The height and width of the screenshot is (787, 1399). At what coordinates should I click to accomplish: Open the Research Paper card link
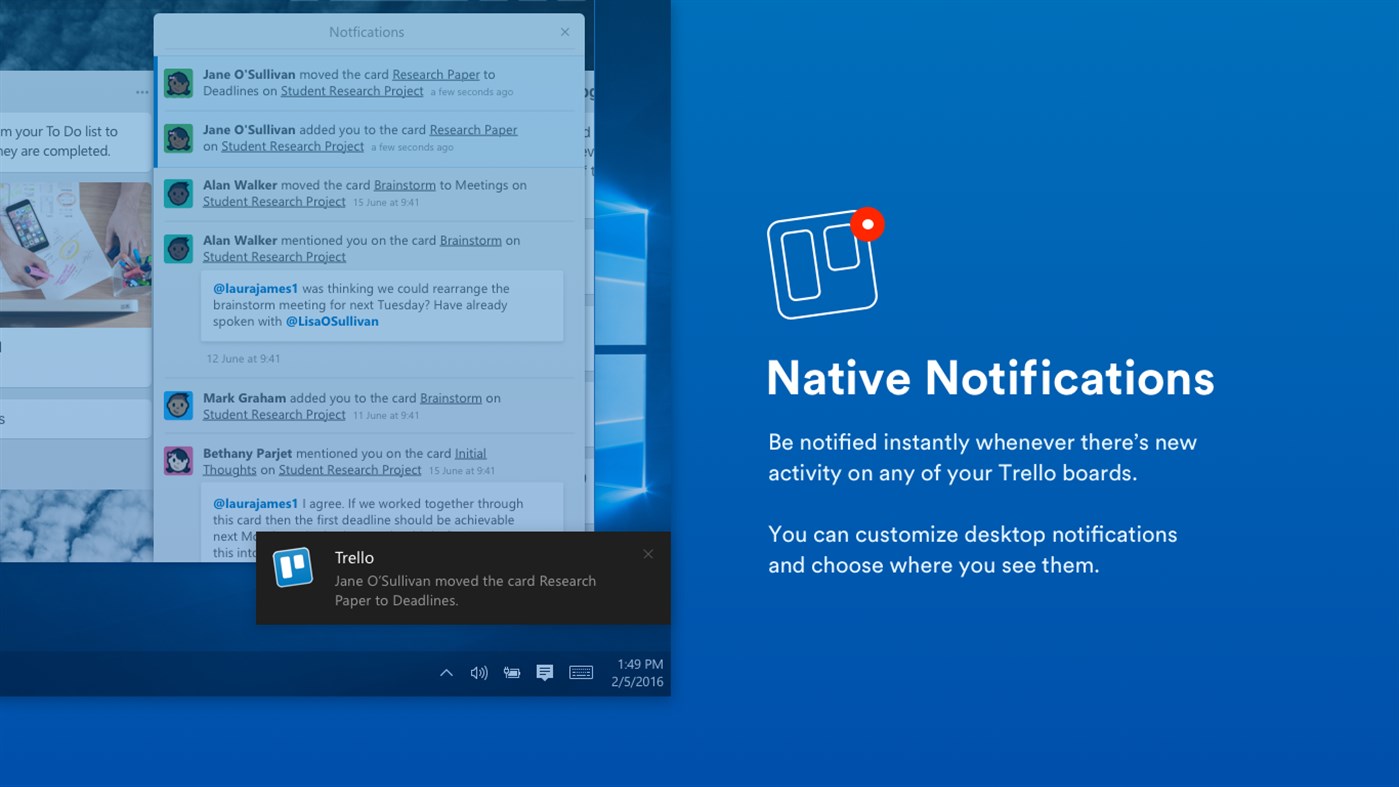point(435,74)
